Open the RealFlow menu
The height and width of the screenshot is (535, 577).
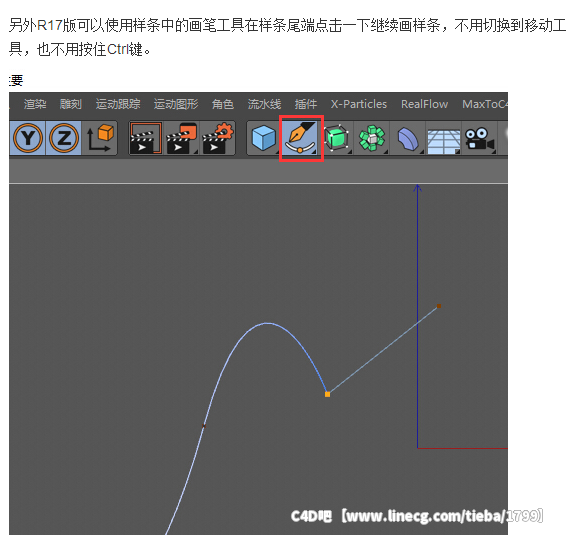pos(424,104)
